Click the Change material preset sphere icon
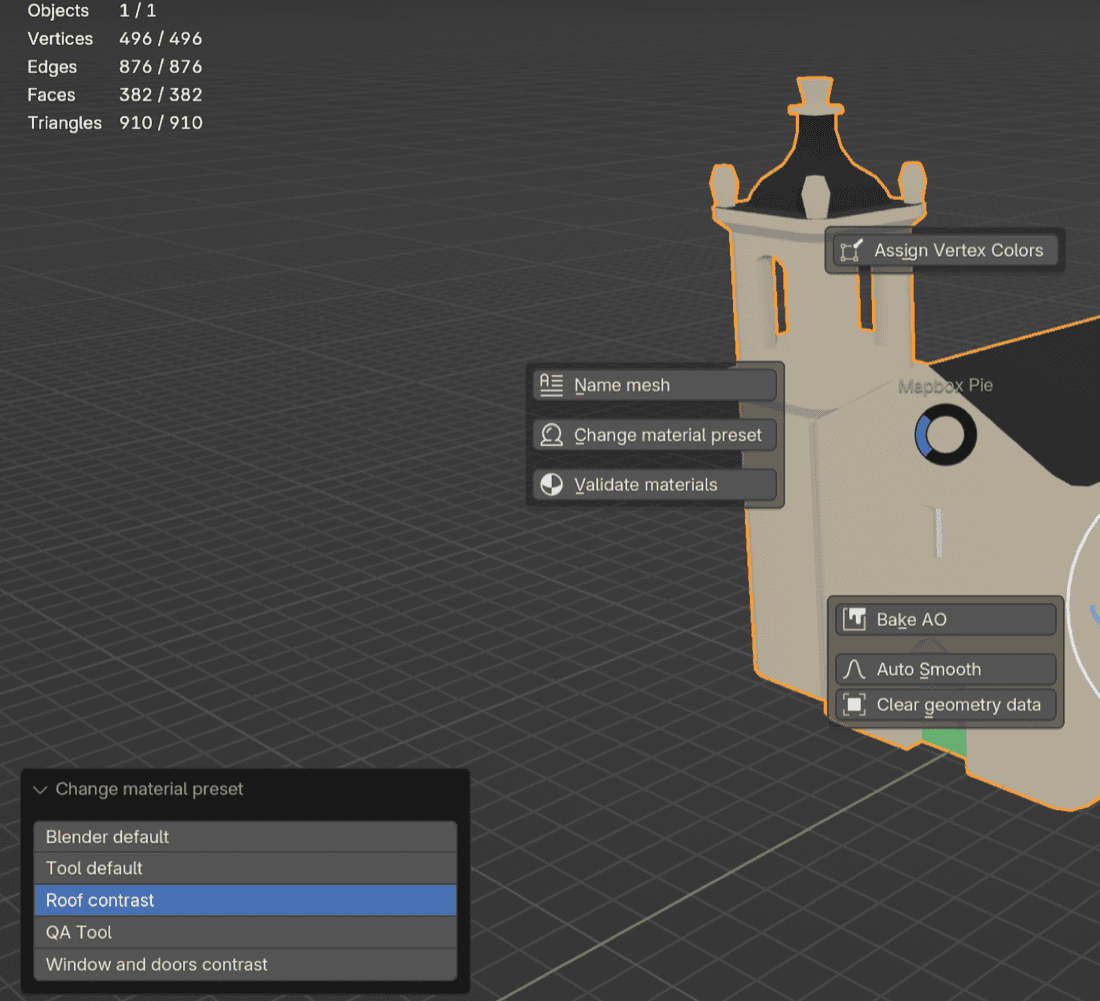 (x=551, y=435)
